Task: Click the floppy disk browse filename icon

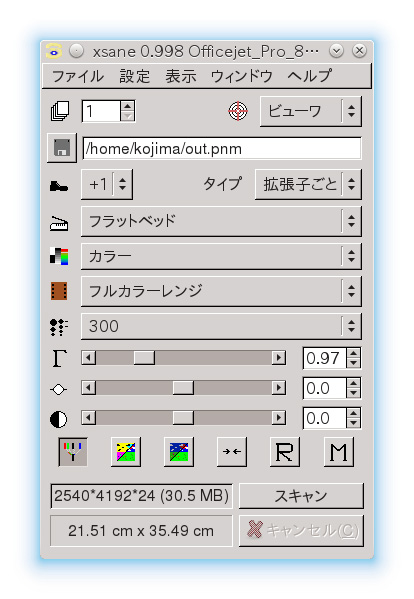Action: click(x=62, y=148)
